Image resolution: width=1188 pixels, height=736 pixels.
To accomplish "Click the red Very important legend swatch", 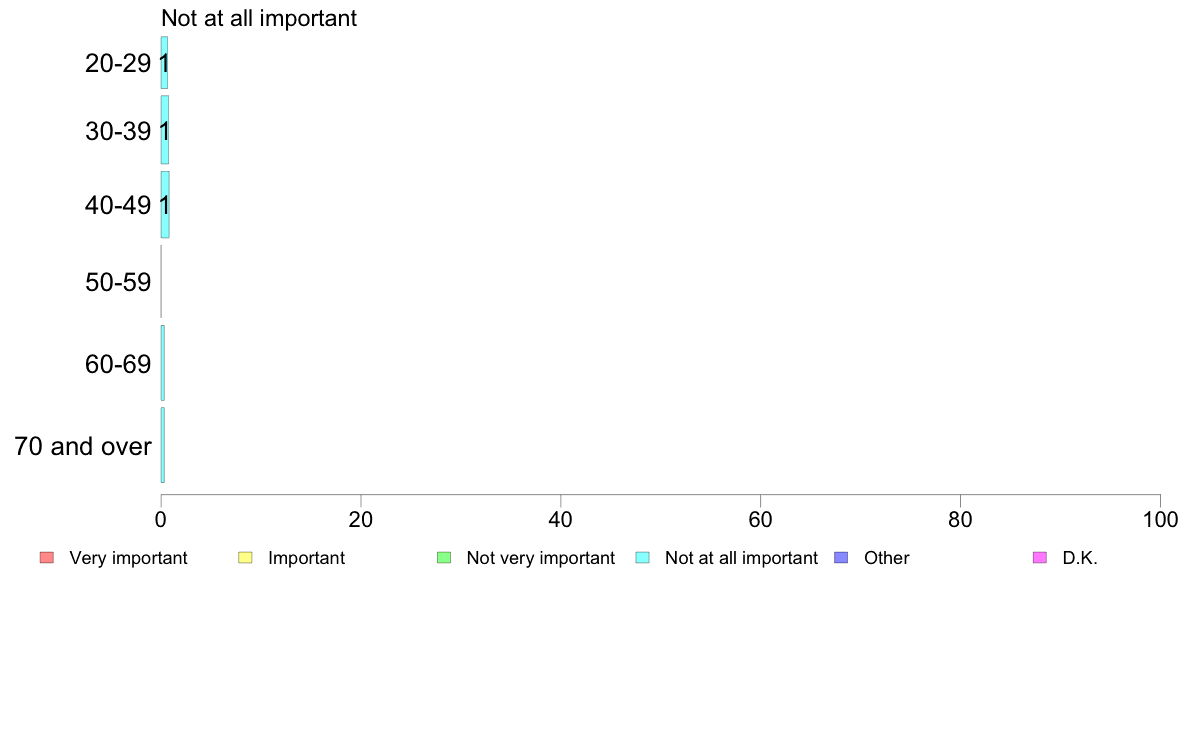I will pyautogui.click(x=47, y=558).
